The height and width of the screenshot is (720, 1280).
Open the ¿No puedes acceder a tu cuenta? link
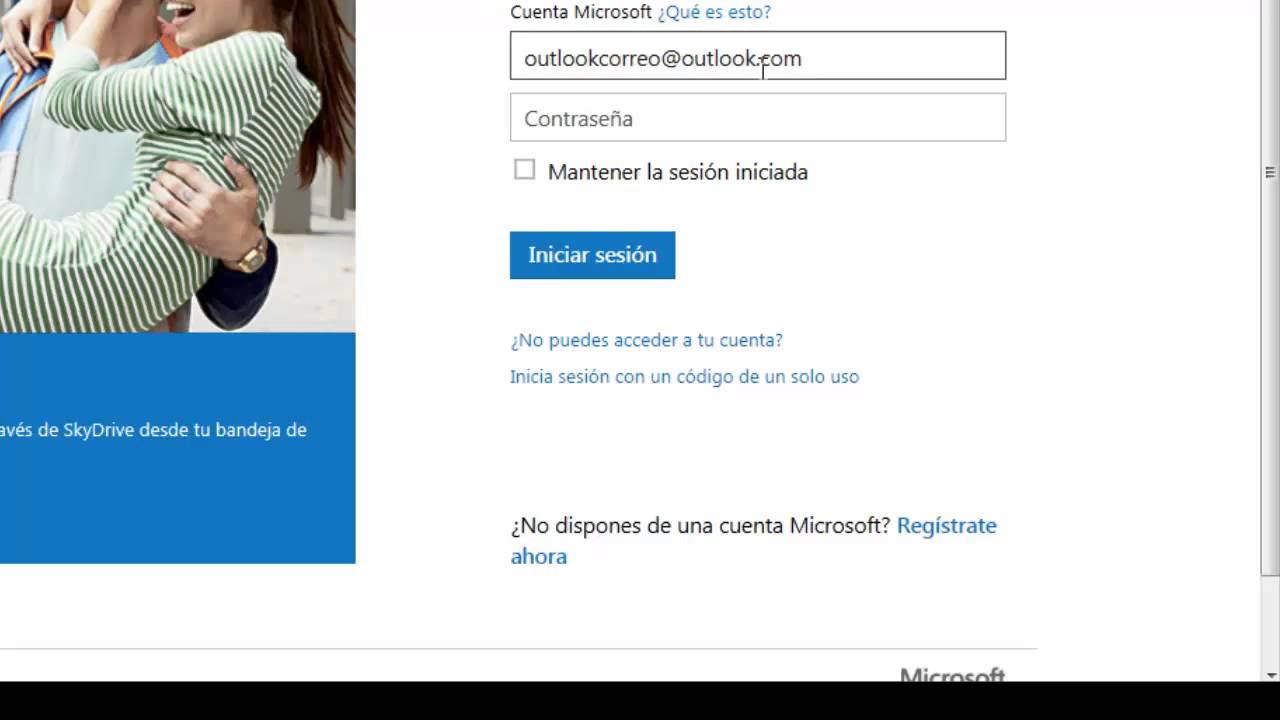pyautogui.click(x=646, y=340)
